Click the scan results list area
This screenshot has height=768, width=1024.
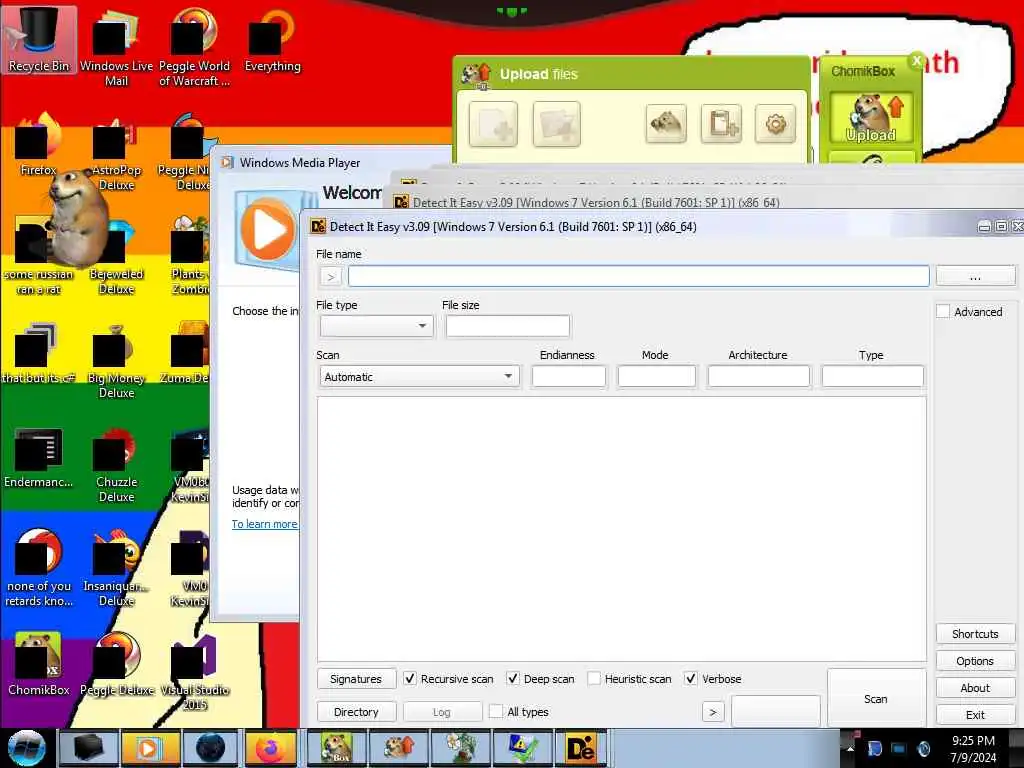pos(621,529)
